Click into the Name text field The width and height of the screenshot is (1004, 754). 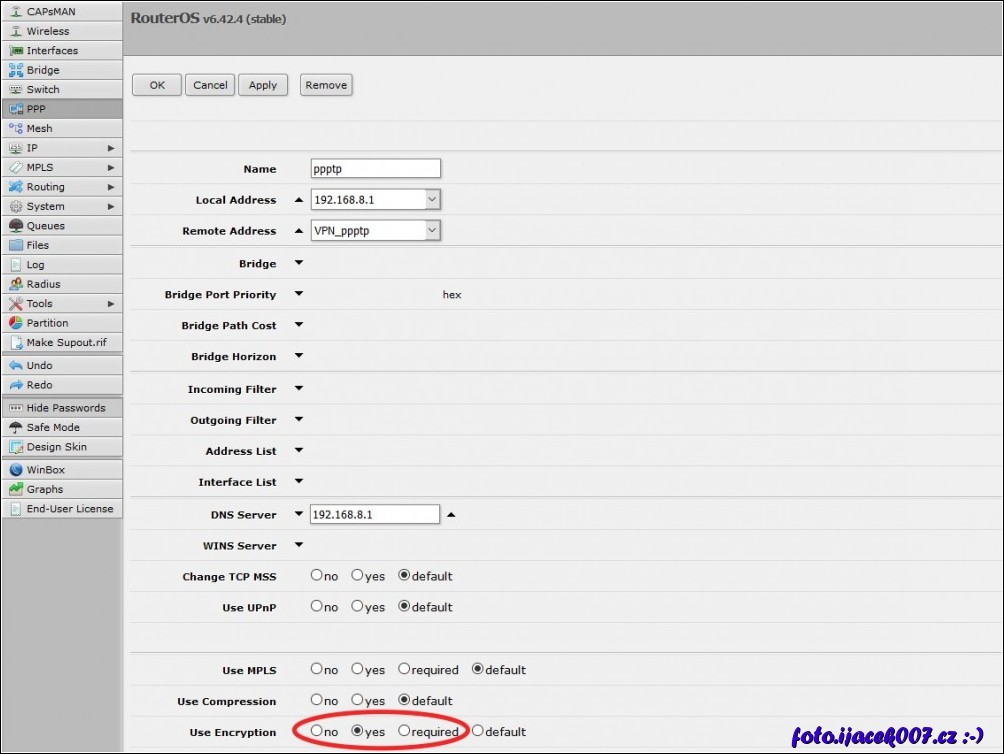coord(375,169)
